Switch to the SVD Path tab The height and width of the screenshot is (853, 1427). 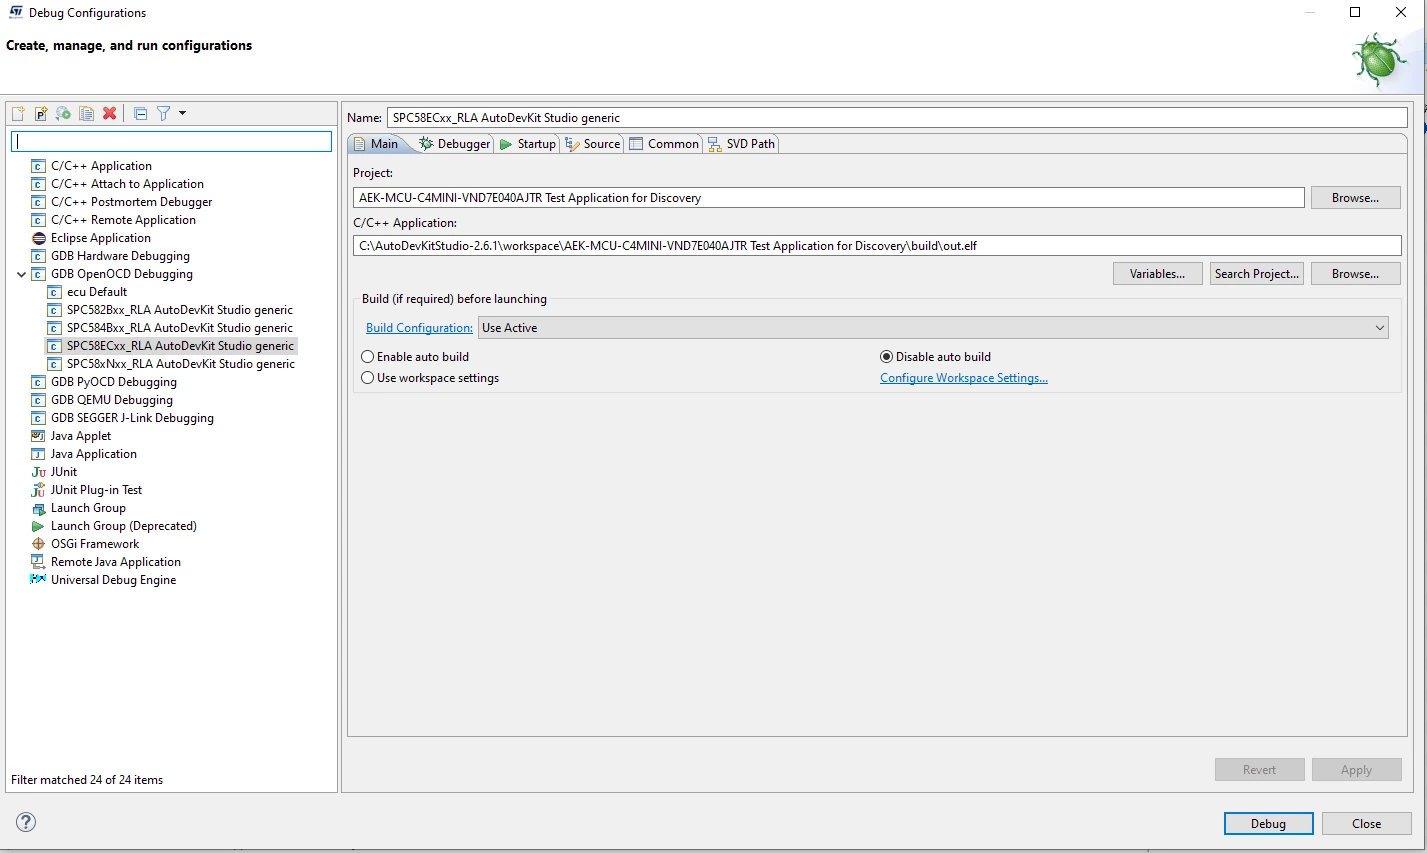click(x=741, y=144)
